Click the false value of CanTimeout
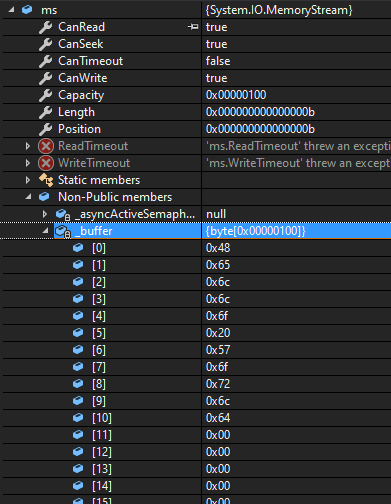This screenshot has width=391, height=504. [218, 61]
